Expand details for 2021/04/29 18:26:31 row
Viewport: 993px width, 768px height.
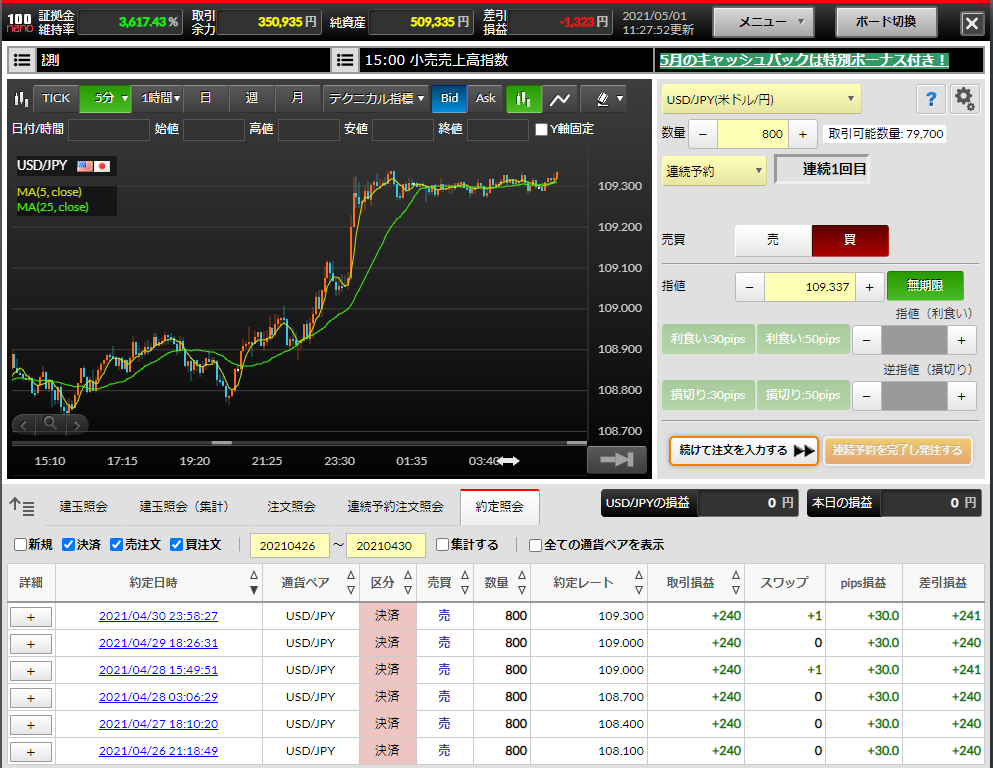[31, 644]
